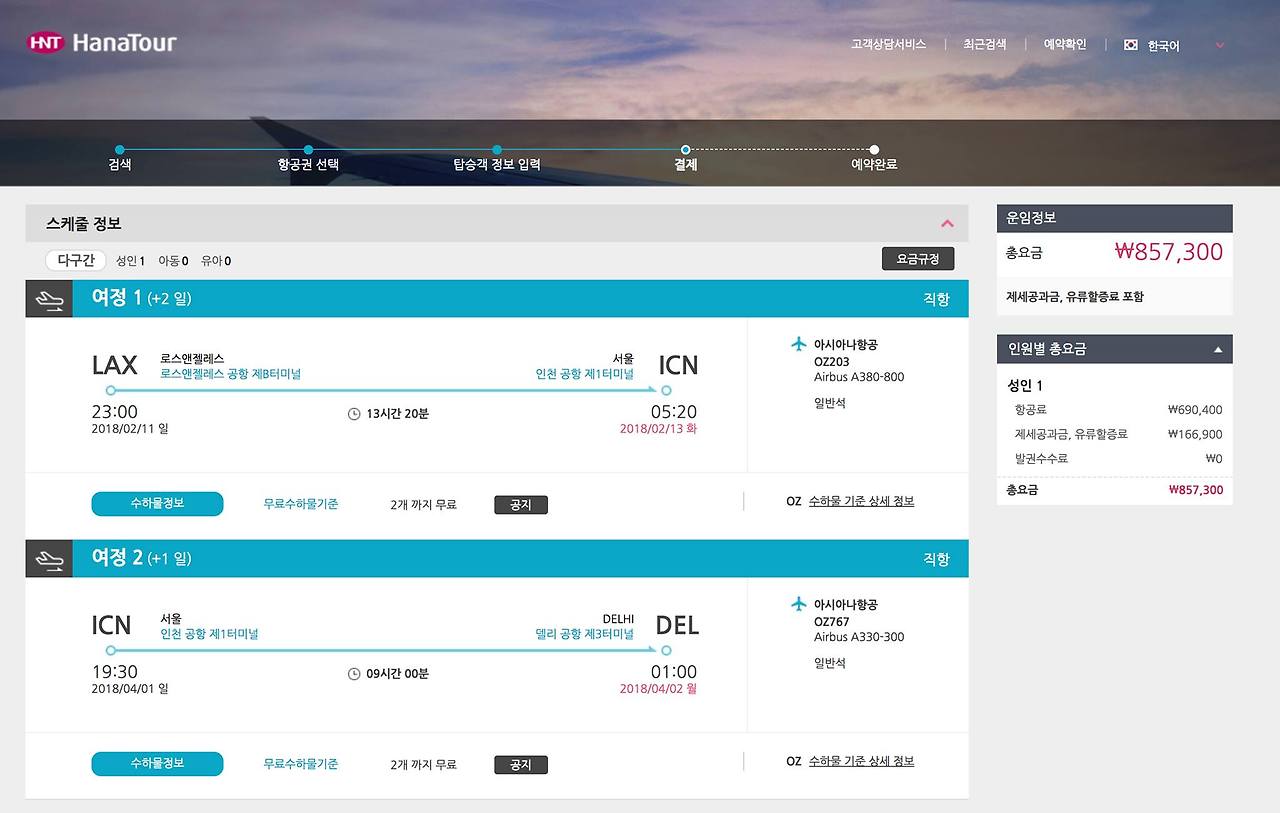Image resolution: width=1280 pixels, height=813 pixels.
Task: Click the Asiana airline icon for OZ203
Action: pyautogui.click(x=798, y=344)
